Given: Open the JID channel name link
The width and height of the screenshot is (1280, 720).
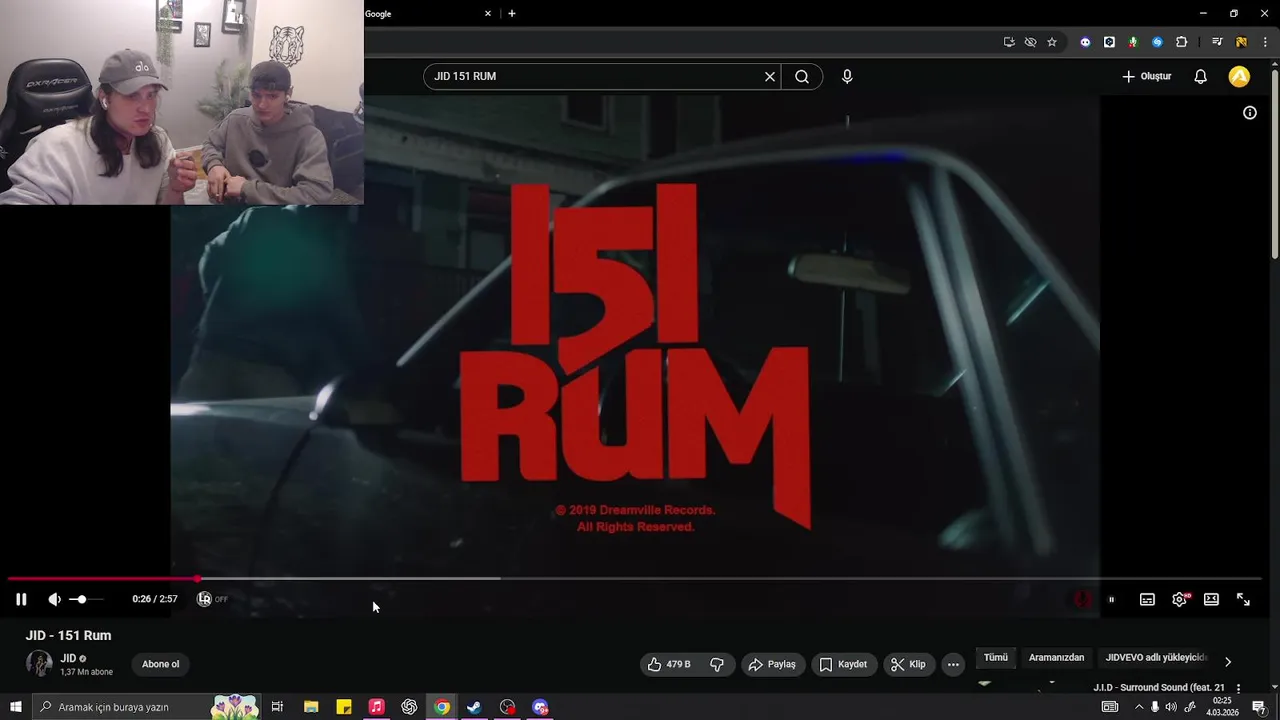Looking at the screenshot, I should click(x=68, y=658).
